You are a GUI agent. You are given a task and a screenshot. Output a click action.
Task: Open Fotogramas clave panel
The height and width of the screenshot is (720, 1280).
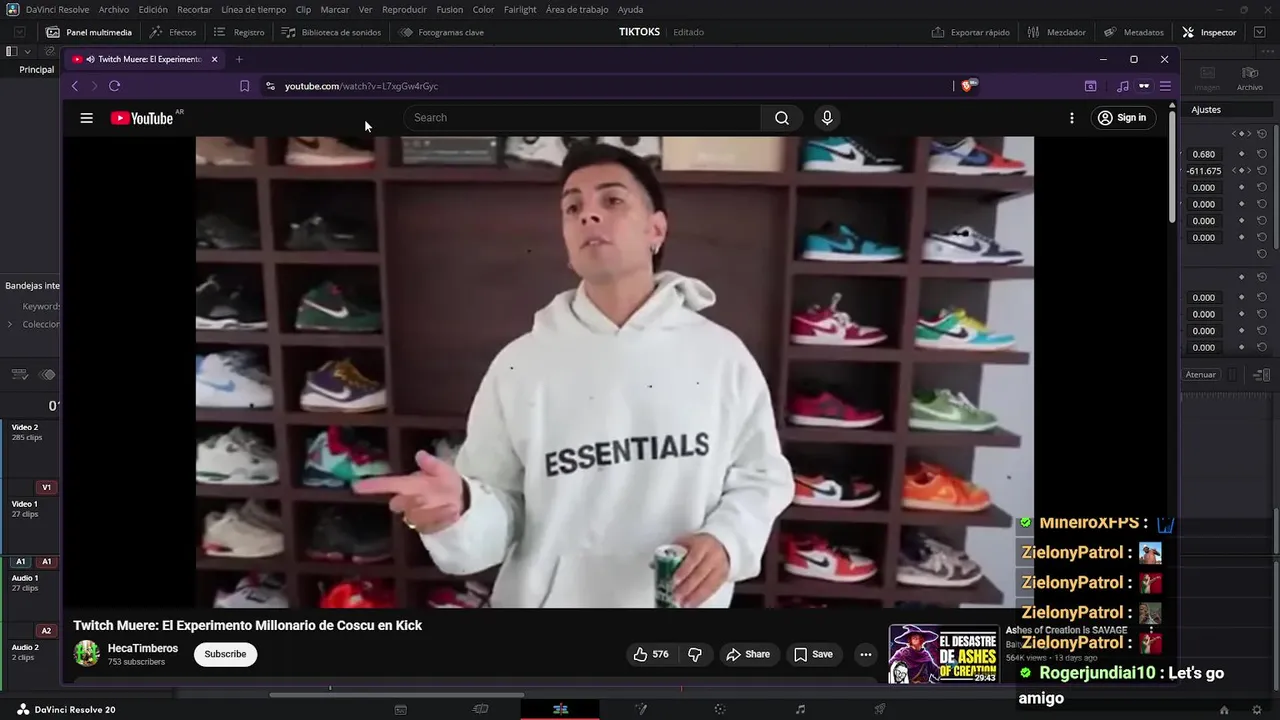(441, 32)
